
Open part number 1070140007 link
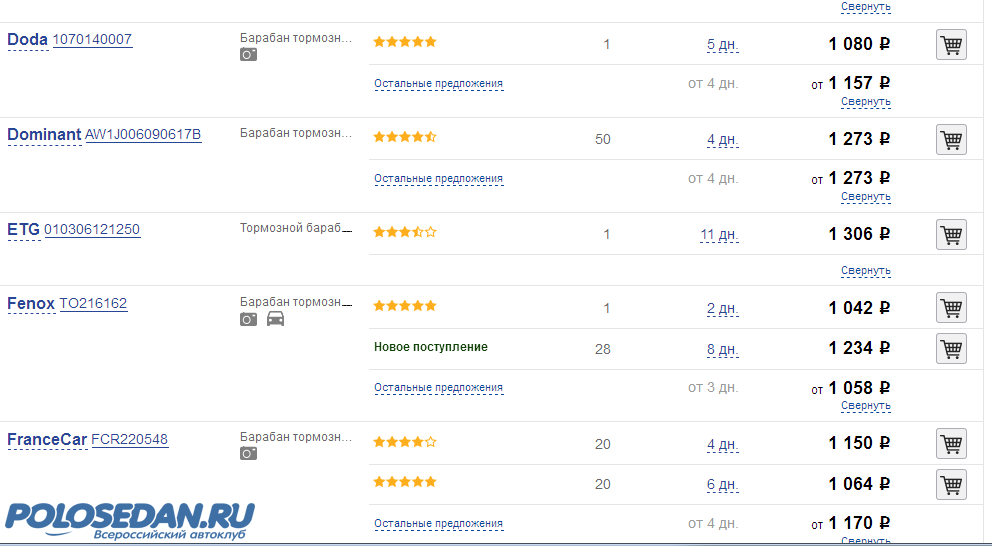92,40
